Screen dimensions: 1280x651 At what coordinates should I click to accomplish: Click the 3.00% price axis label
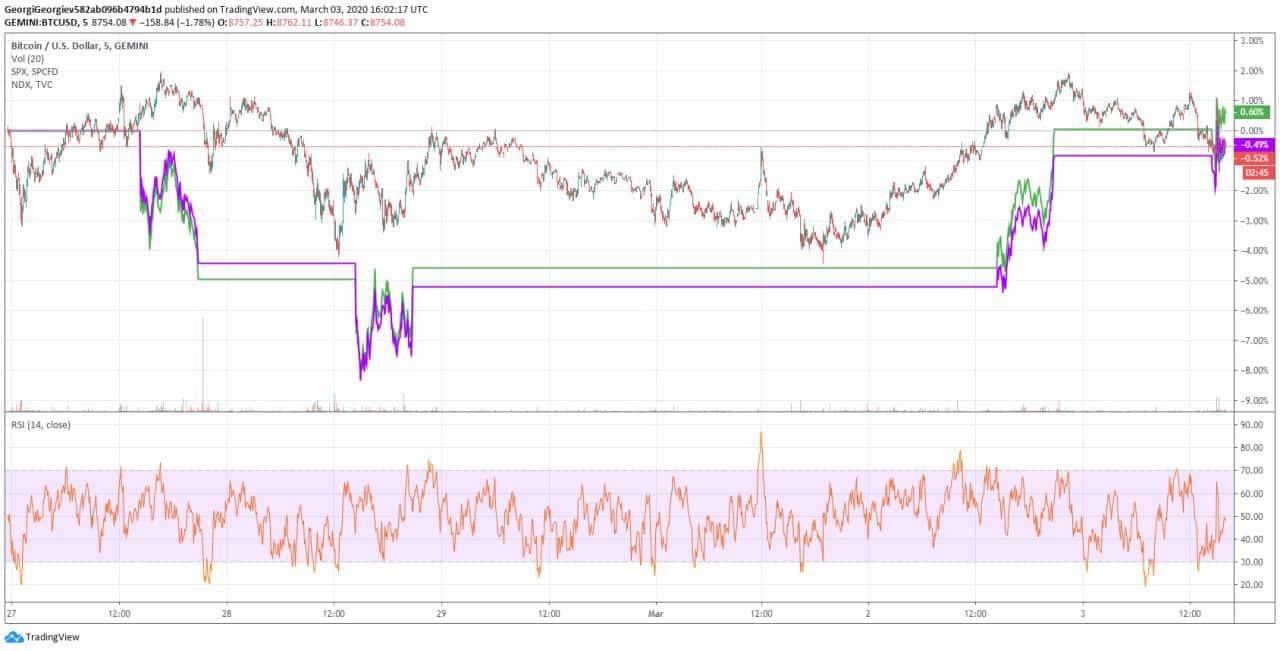coord(1252,41)
